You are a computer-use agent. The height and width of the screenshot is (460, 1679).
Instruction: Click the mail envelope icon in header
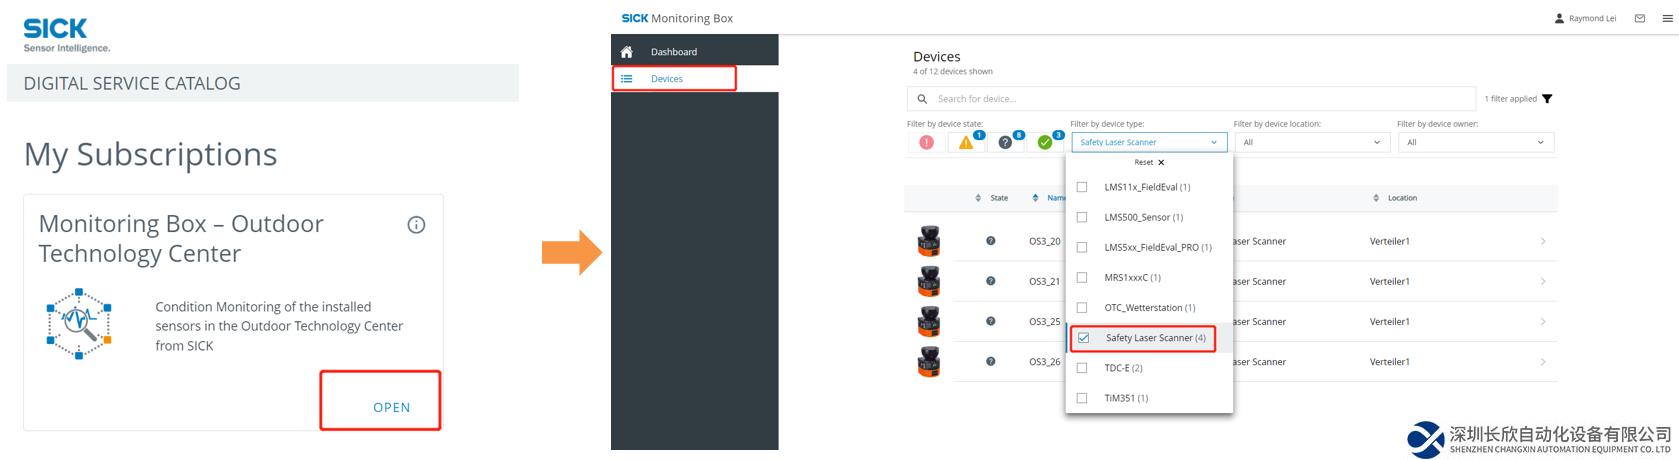coord(1640,18)
